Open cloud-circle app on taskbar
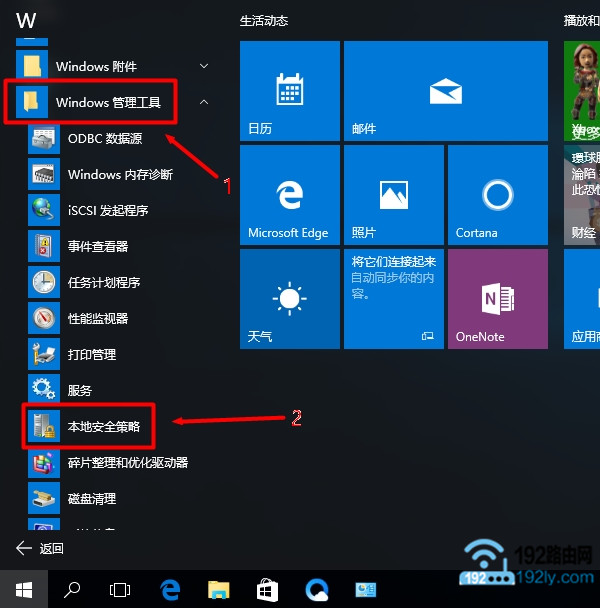600x608 pixels. tap(317, 590)
